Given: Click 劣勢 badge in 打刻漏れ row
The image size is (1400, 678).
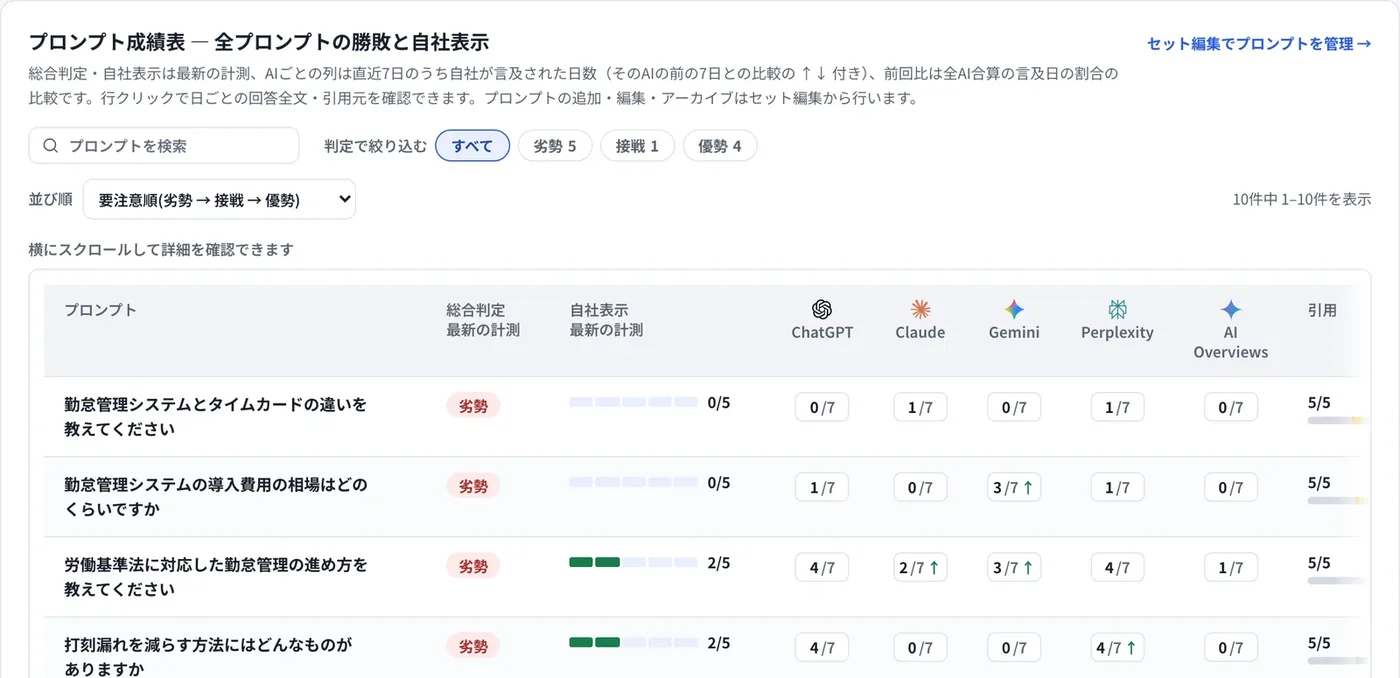Looking at the screenshot, I should [473, 646].
